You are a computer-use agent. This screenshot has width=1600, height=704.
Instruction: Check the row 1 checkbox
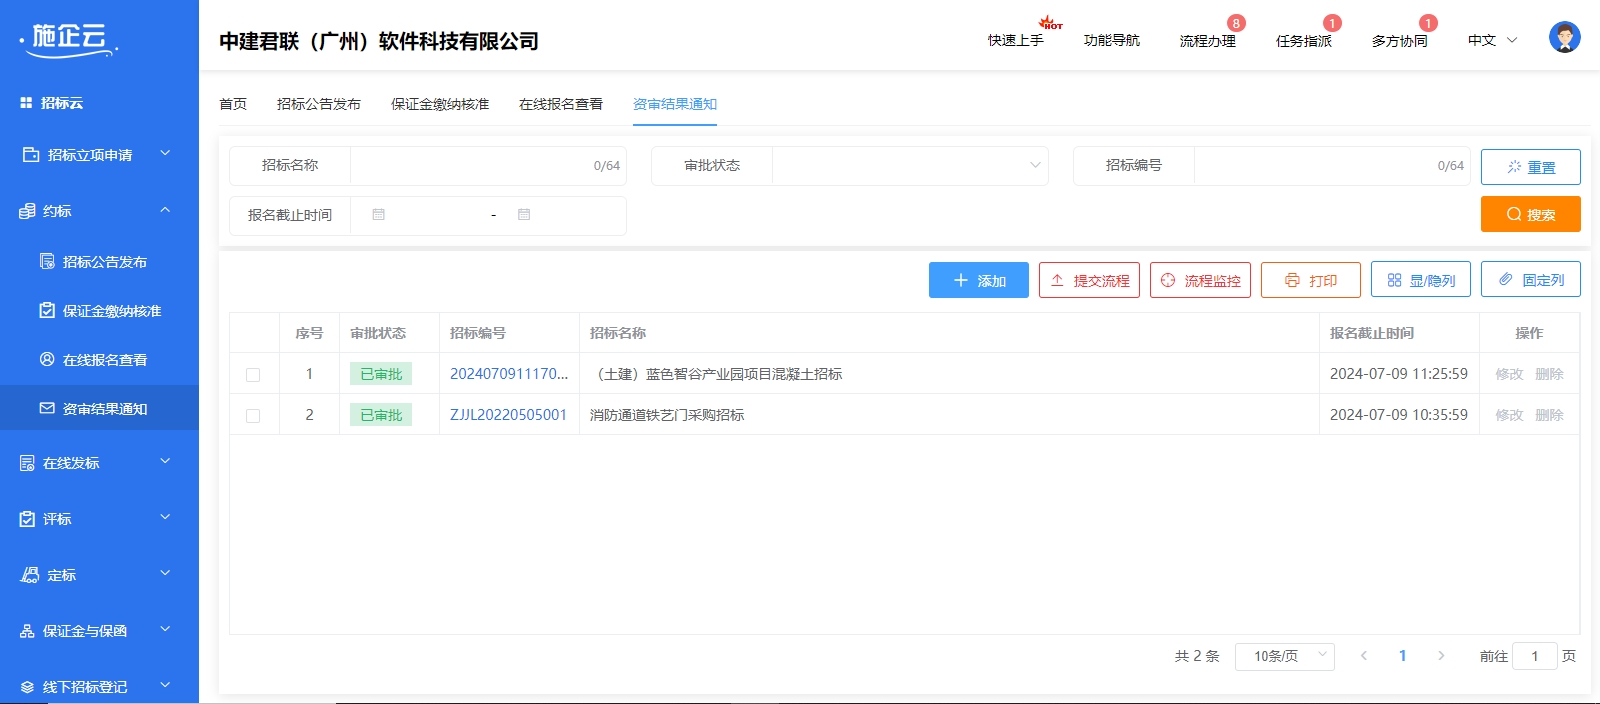(253, 375)
